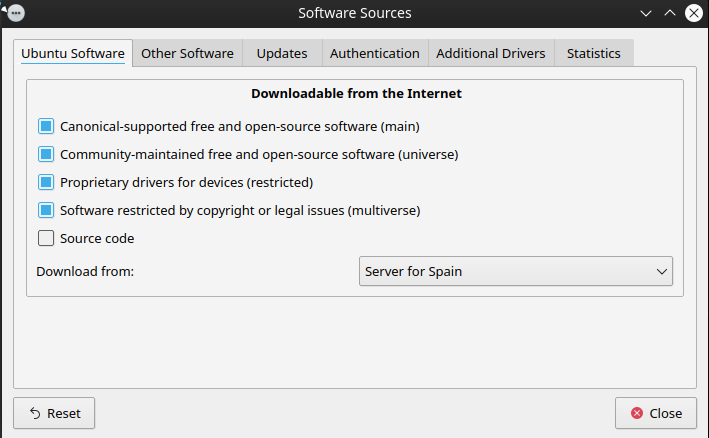
Task: Toggle Proprietary drivers for devices (restricted)
Action: pos(46,183)
